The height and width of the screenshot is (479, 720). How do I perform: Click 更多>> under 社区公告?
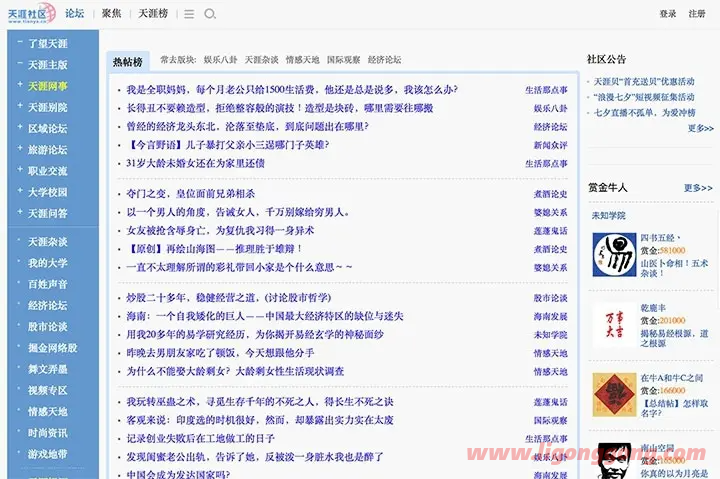[701, 128]
